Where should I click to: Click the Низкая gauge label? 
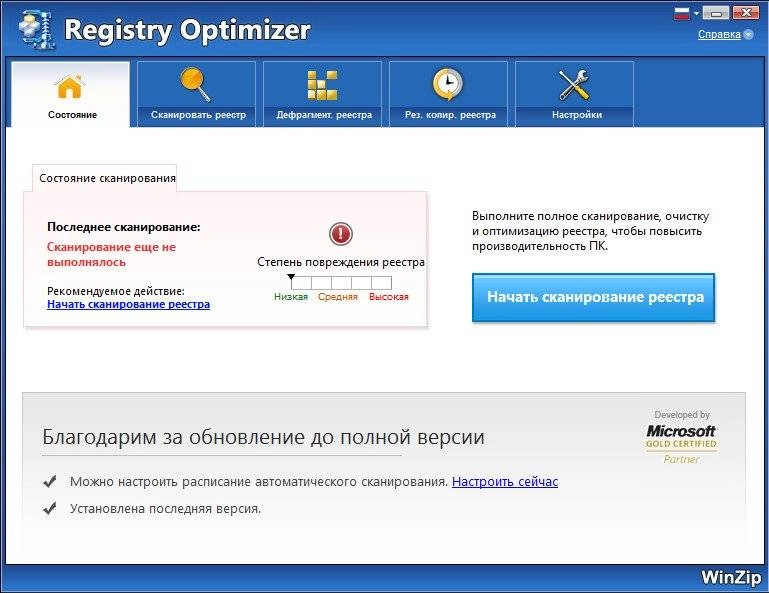(291, 297)
